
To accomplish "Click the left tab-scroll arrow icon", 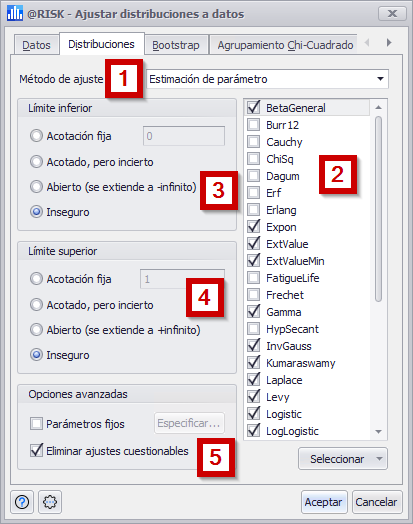I will (367, 43).
